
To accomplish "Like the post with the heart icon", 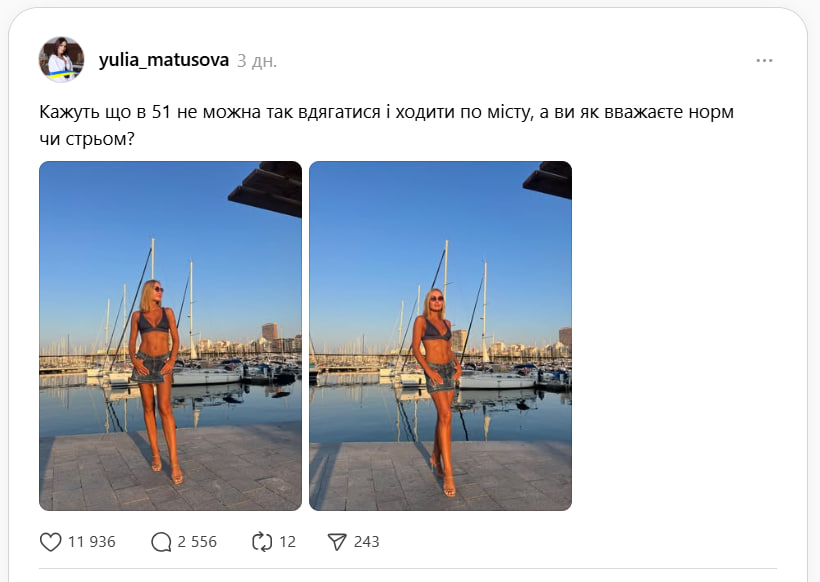I will (51, 542).
